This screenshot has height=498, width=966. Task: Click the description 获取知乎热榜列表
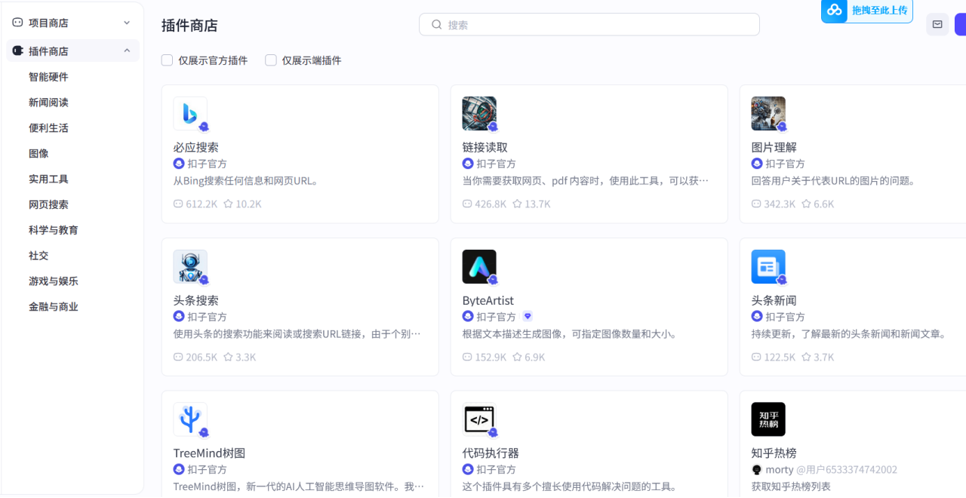tap(791, 486)
